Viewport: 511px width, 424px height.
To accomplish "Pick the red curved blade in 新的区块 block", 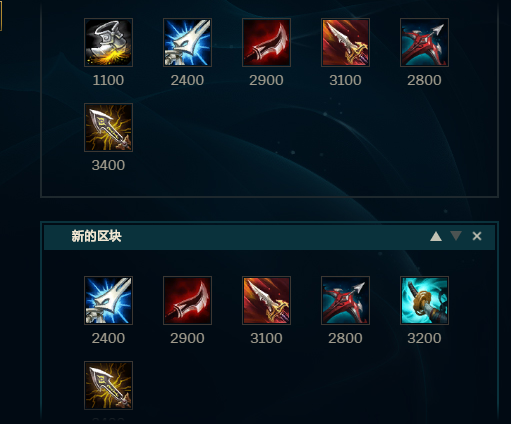I will click(x=187, y=300).
